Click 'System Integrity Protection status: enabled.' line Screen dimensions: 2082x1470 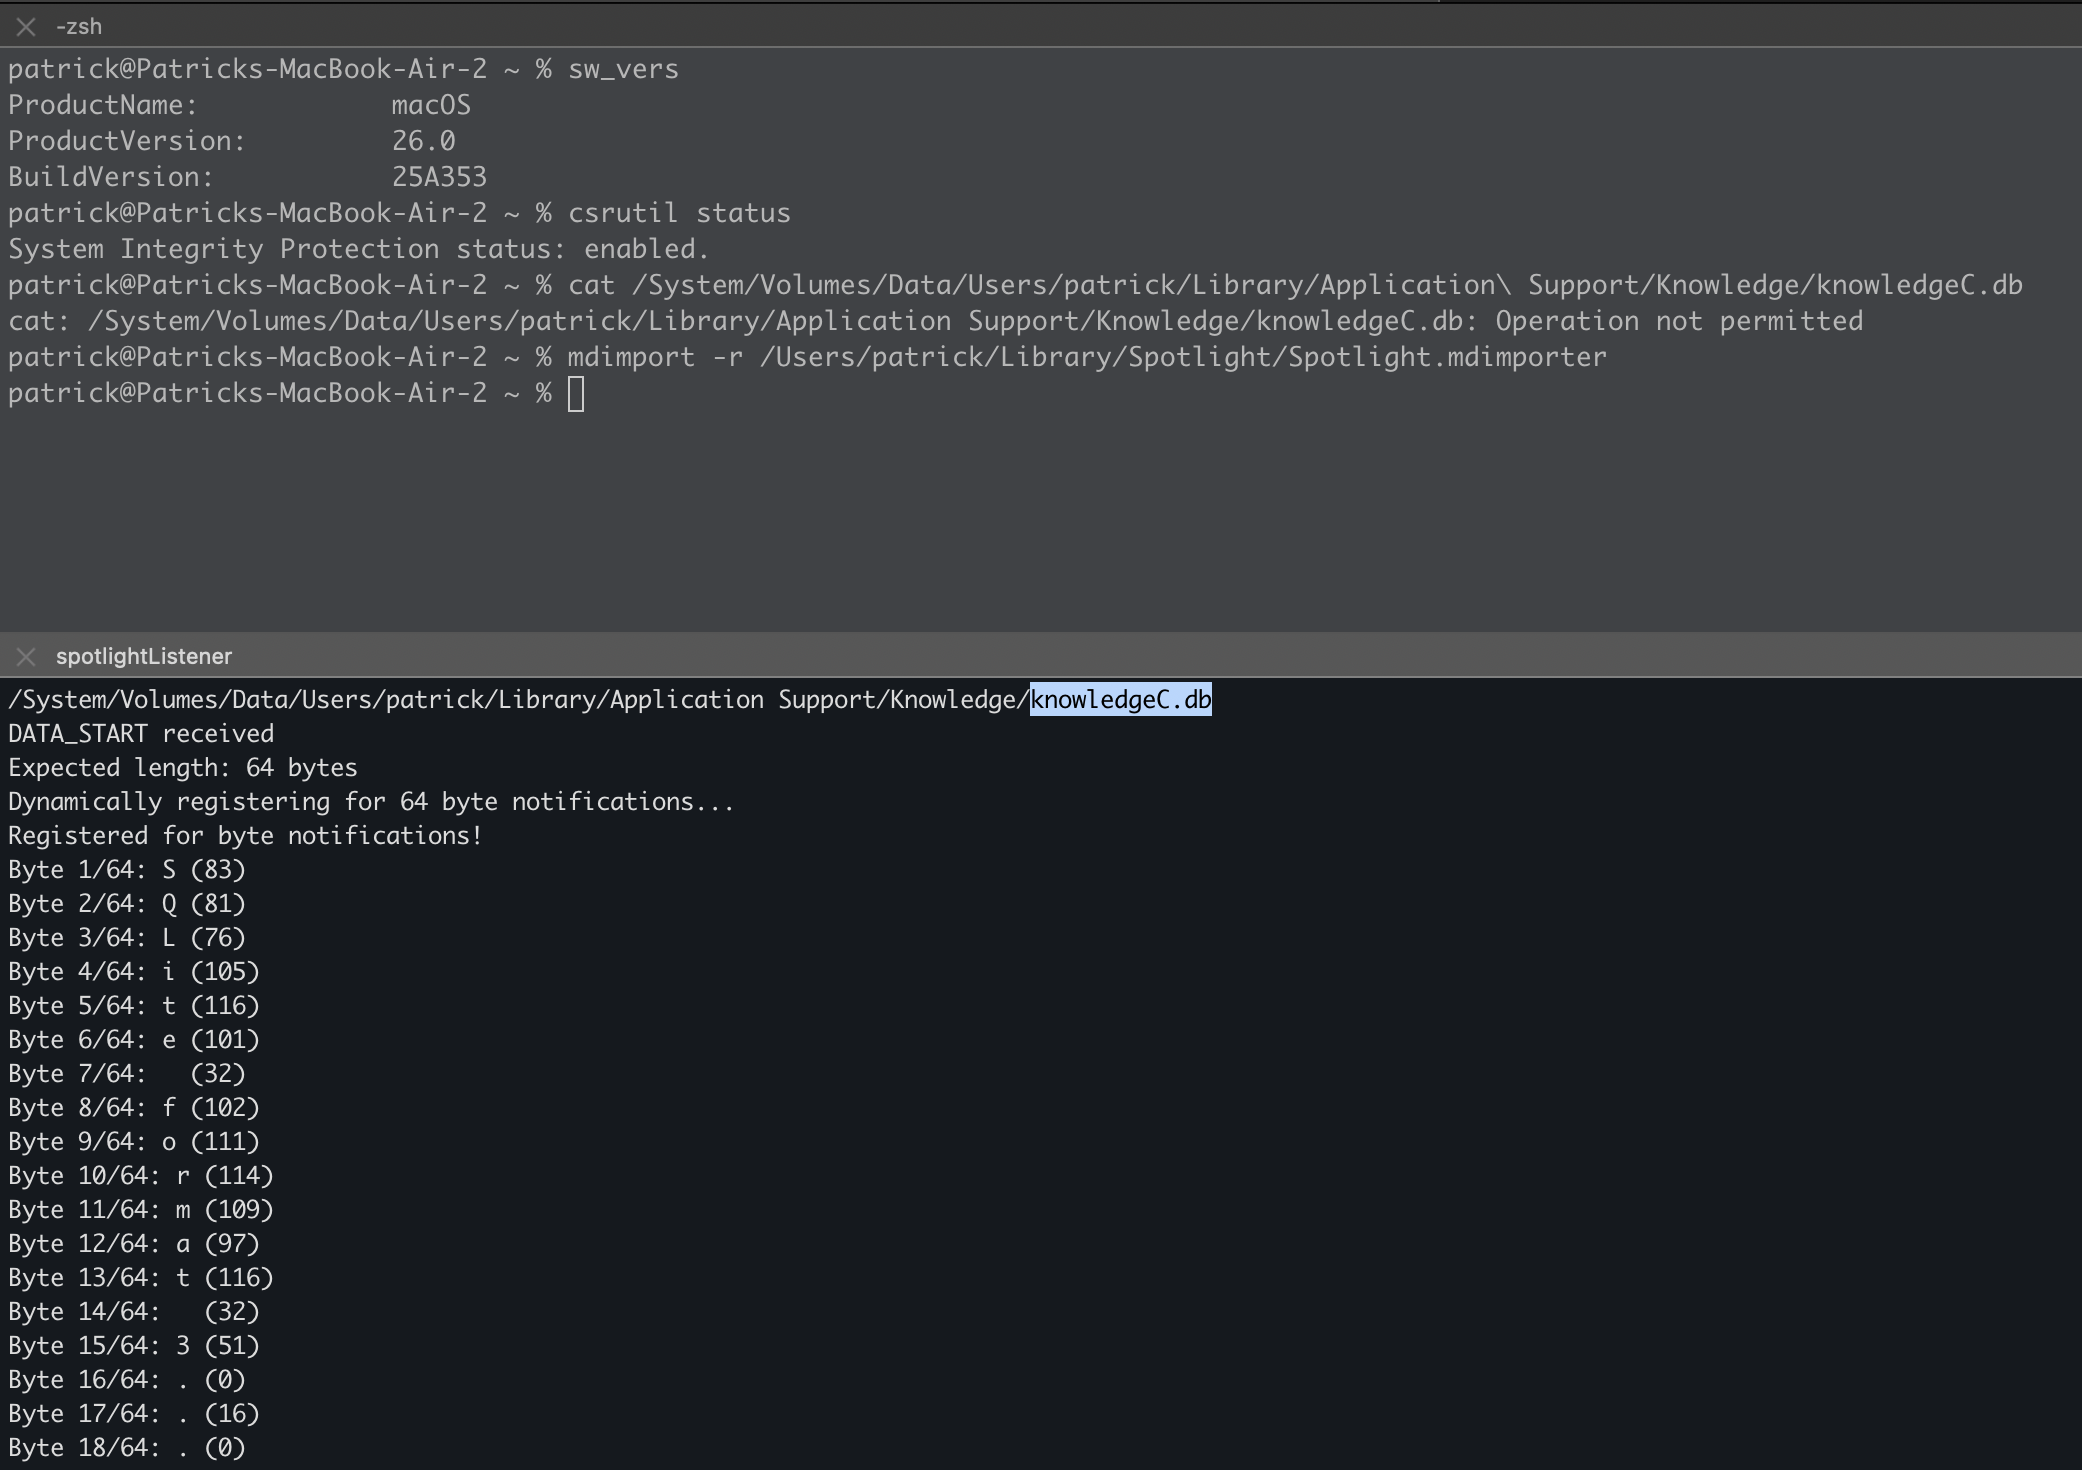tap(358, 250)
